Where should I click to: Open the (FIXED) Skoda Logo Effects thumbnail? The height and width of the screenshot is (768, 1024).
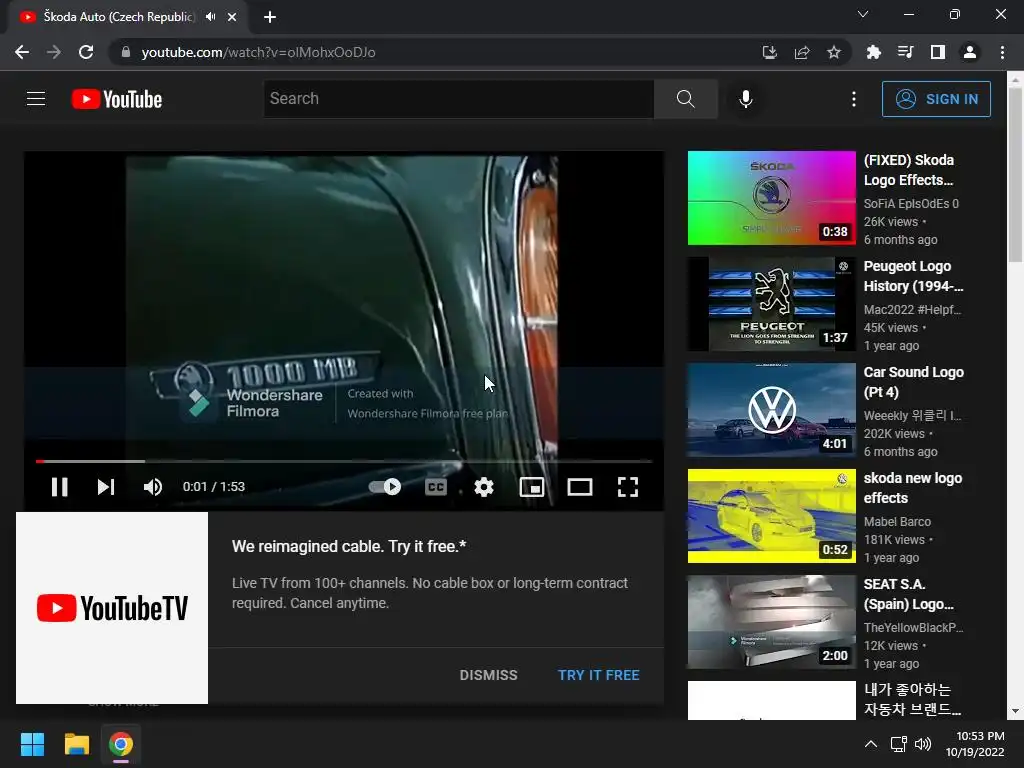(x=771, y=198)
